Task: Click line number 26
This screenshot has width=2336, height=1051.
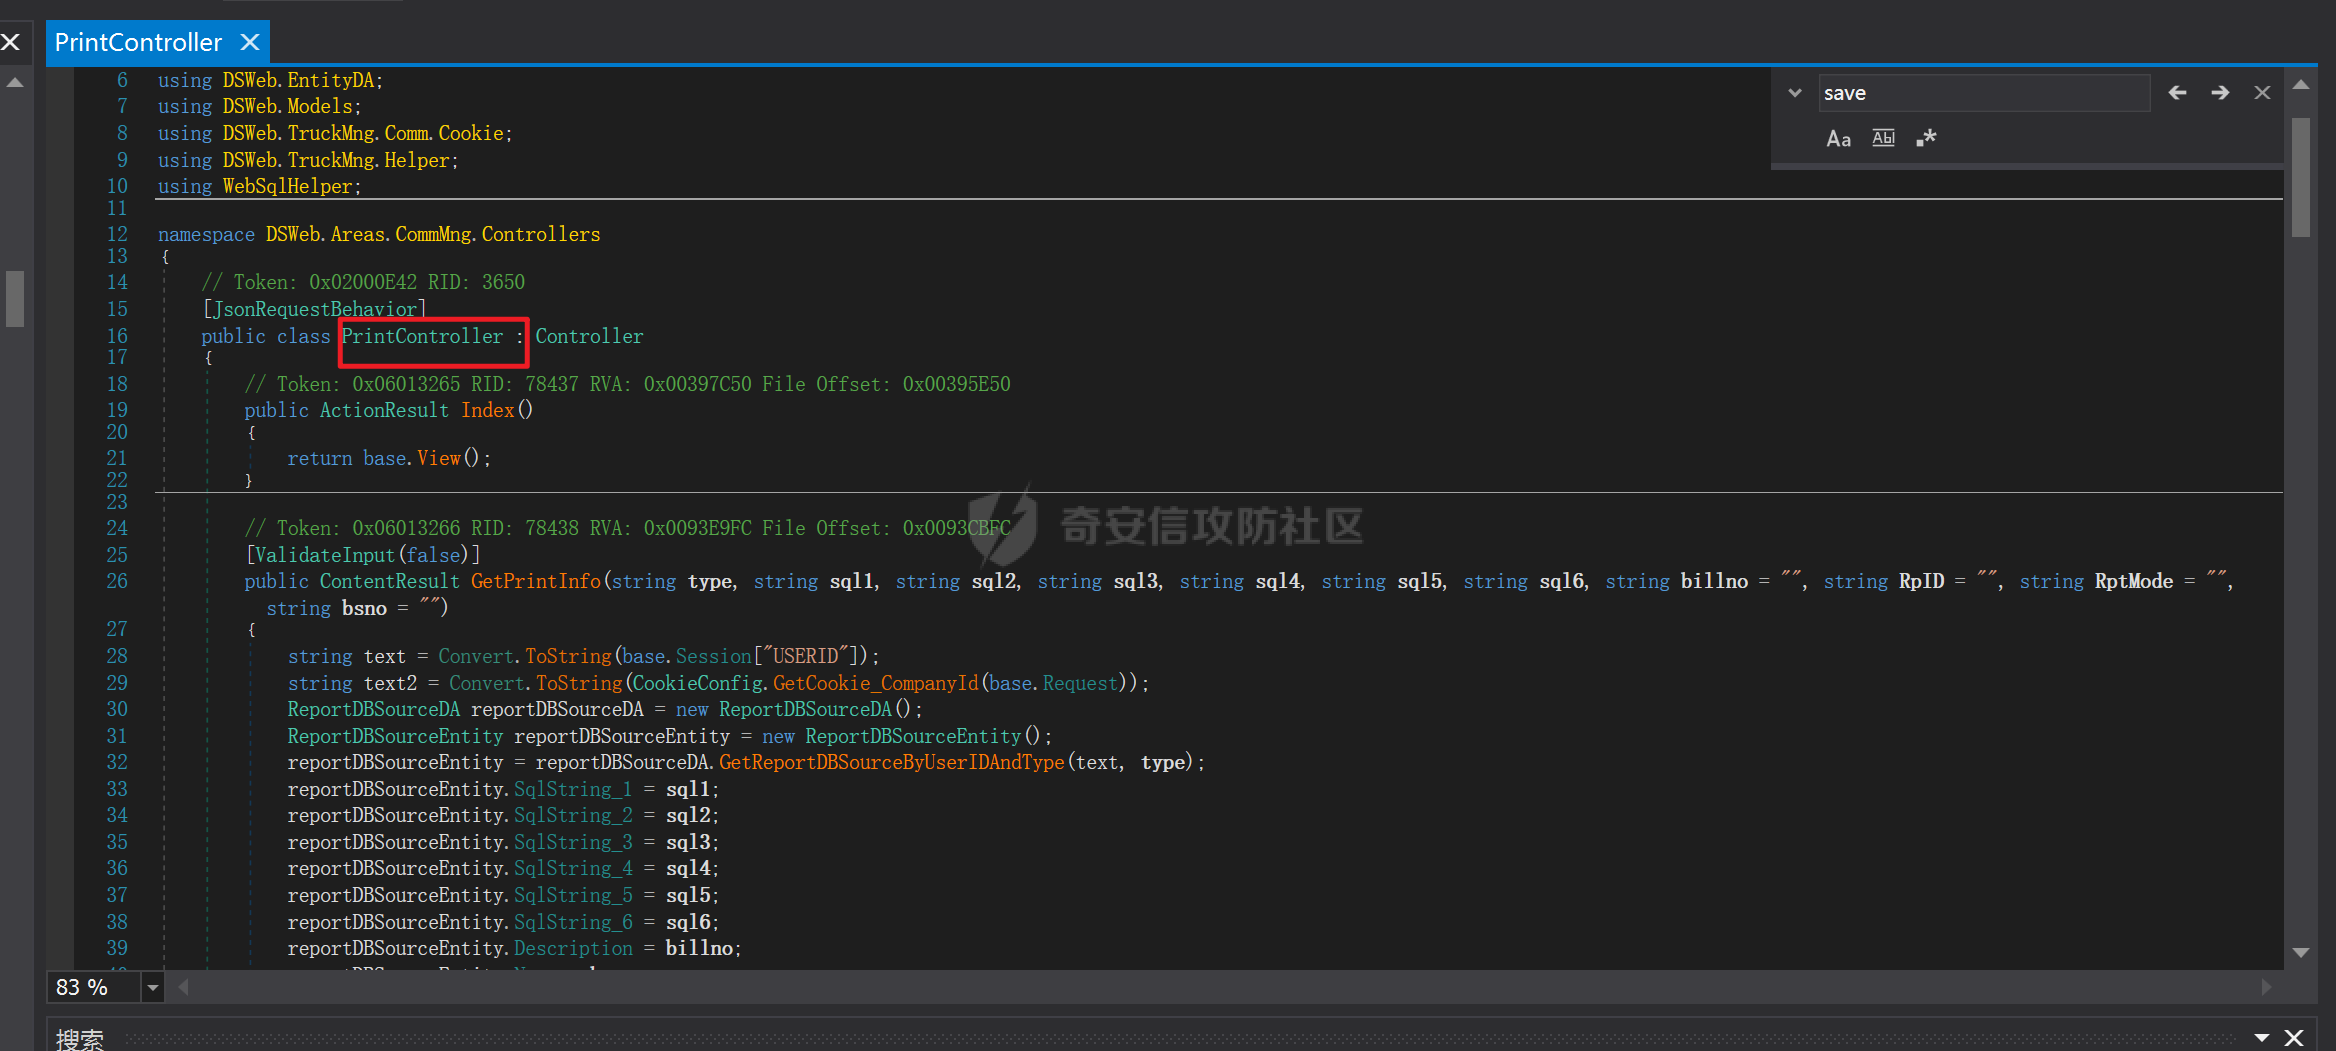Action: click(x=117, y=582)
